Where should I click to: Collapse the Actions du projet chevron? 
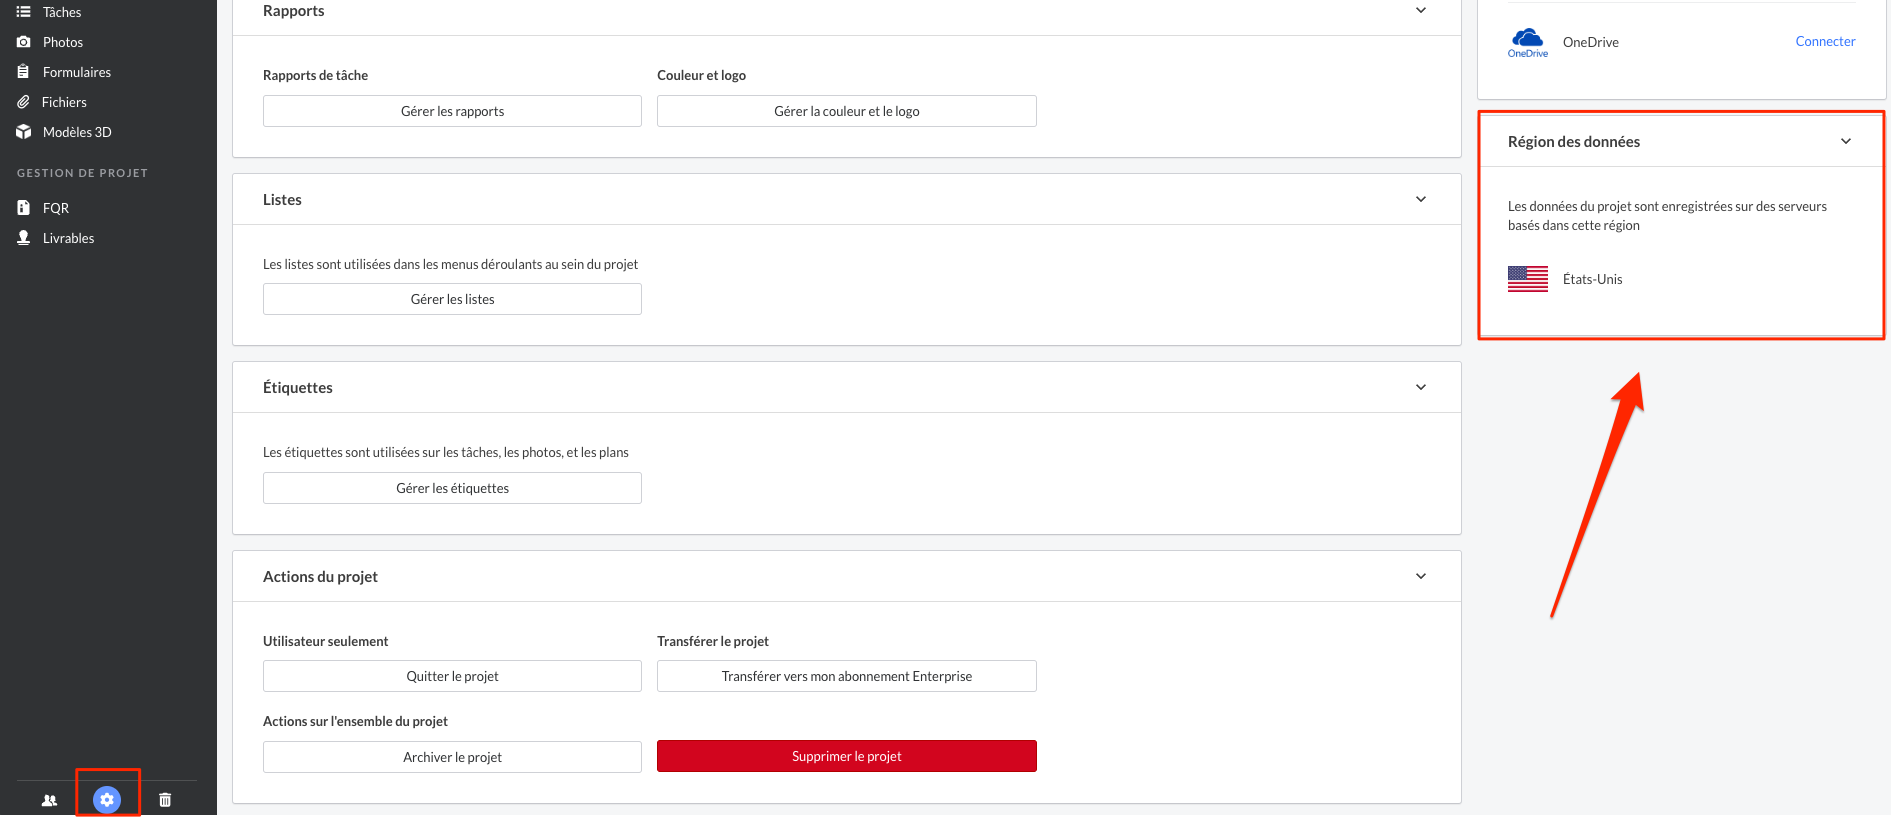(x=1421, y=576)
